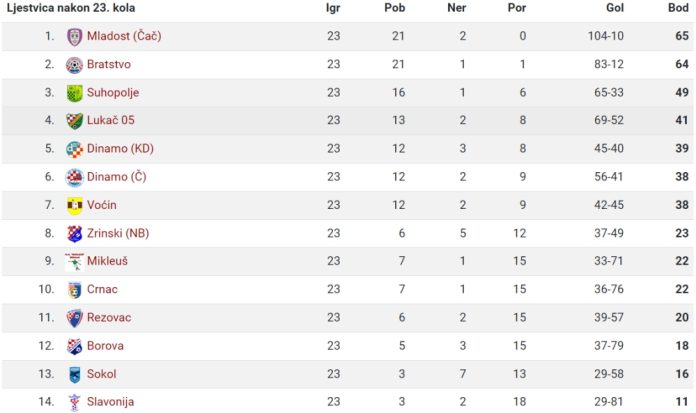Open the Rezovac team link
Screen dimensions: 696x413
(x=109, y=318)
